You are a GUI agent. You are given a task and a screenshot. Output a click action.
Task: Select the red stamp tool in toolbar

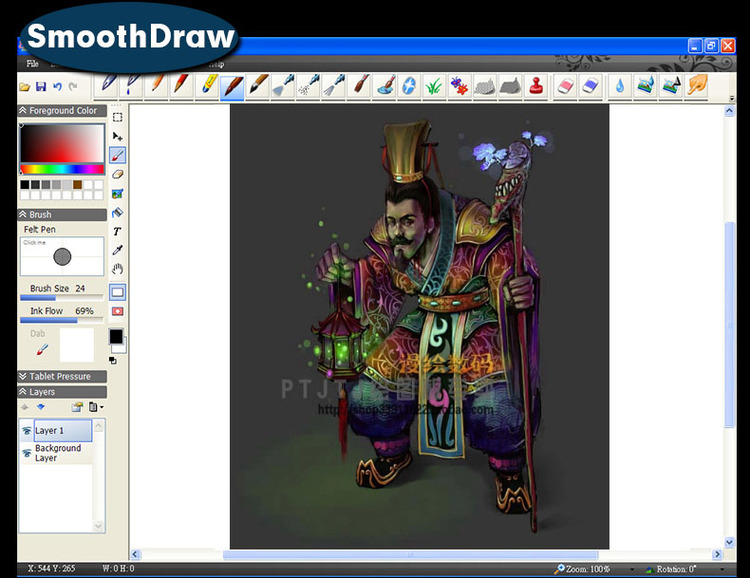click(x=536, y=86)
